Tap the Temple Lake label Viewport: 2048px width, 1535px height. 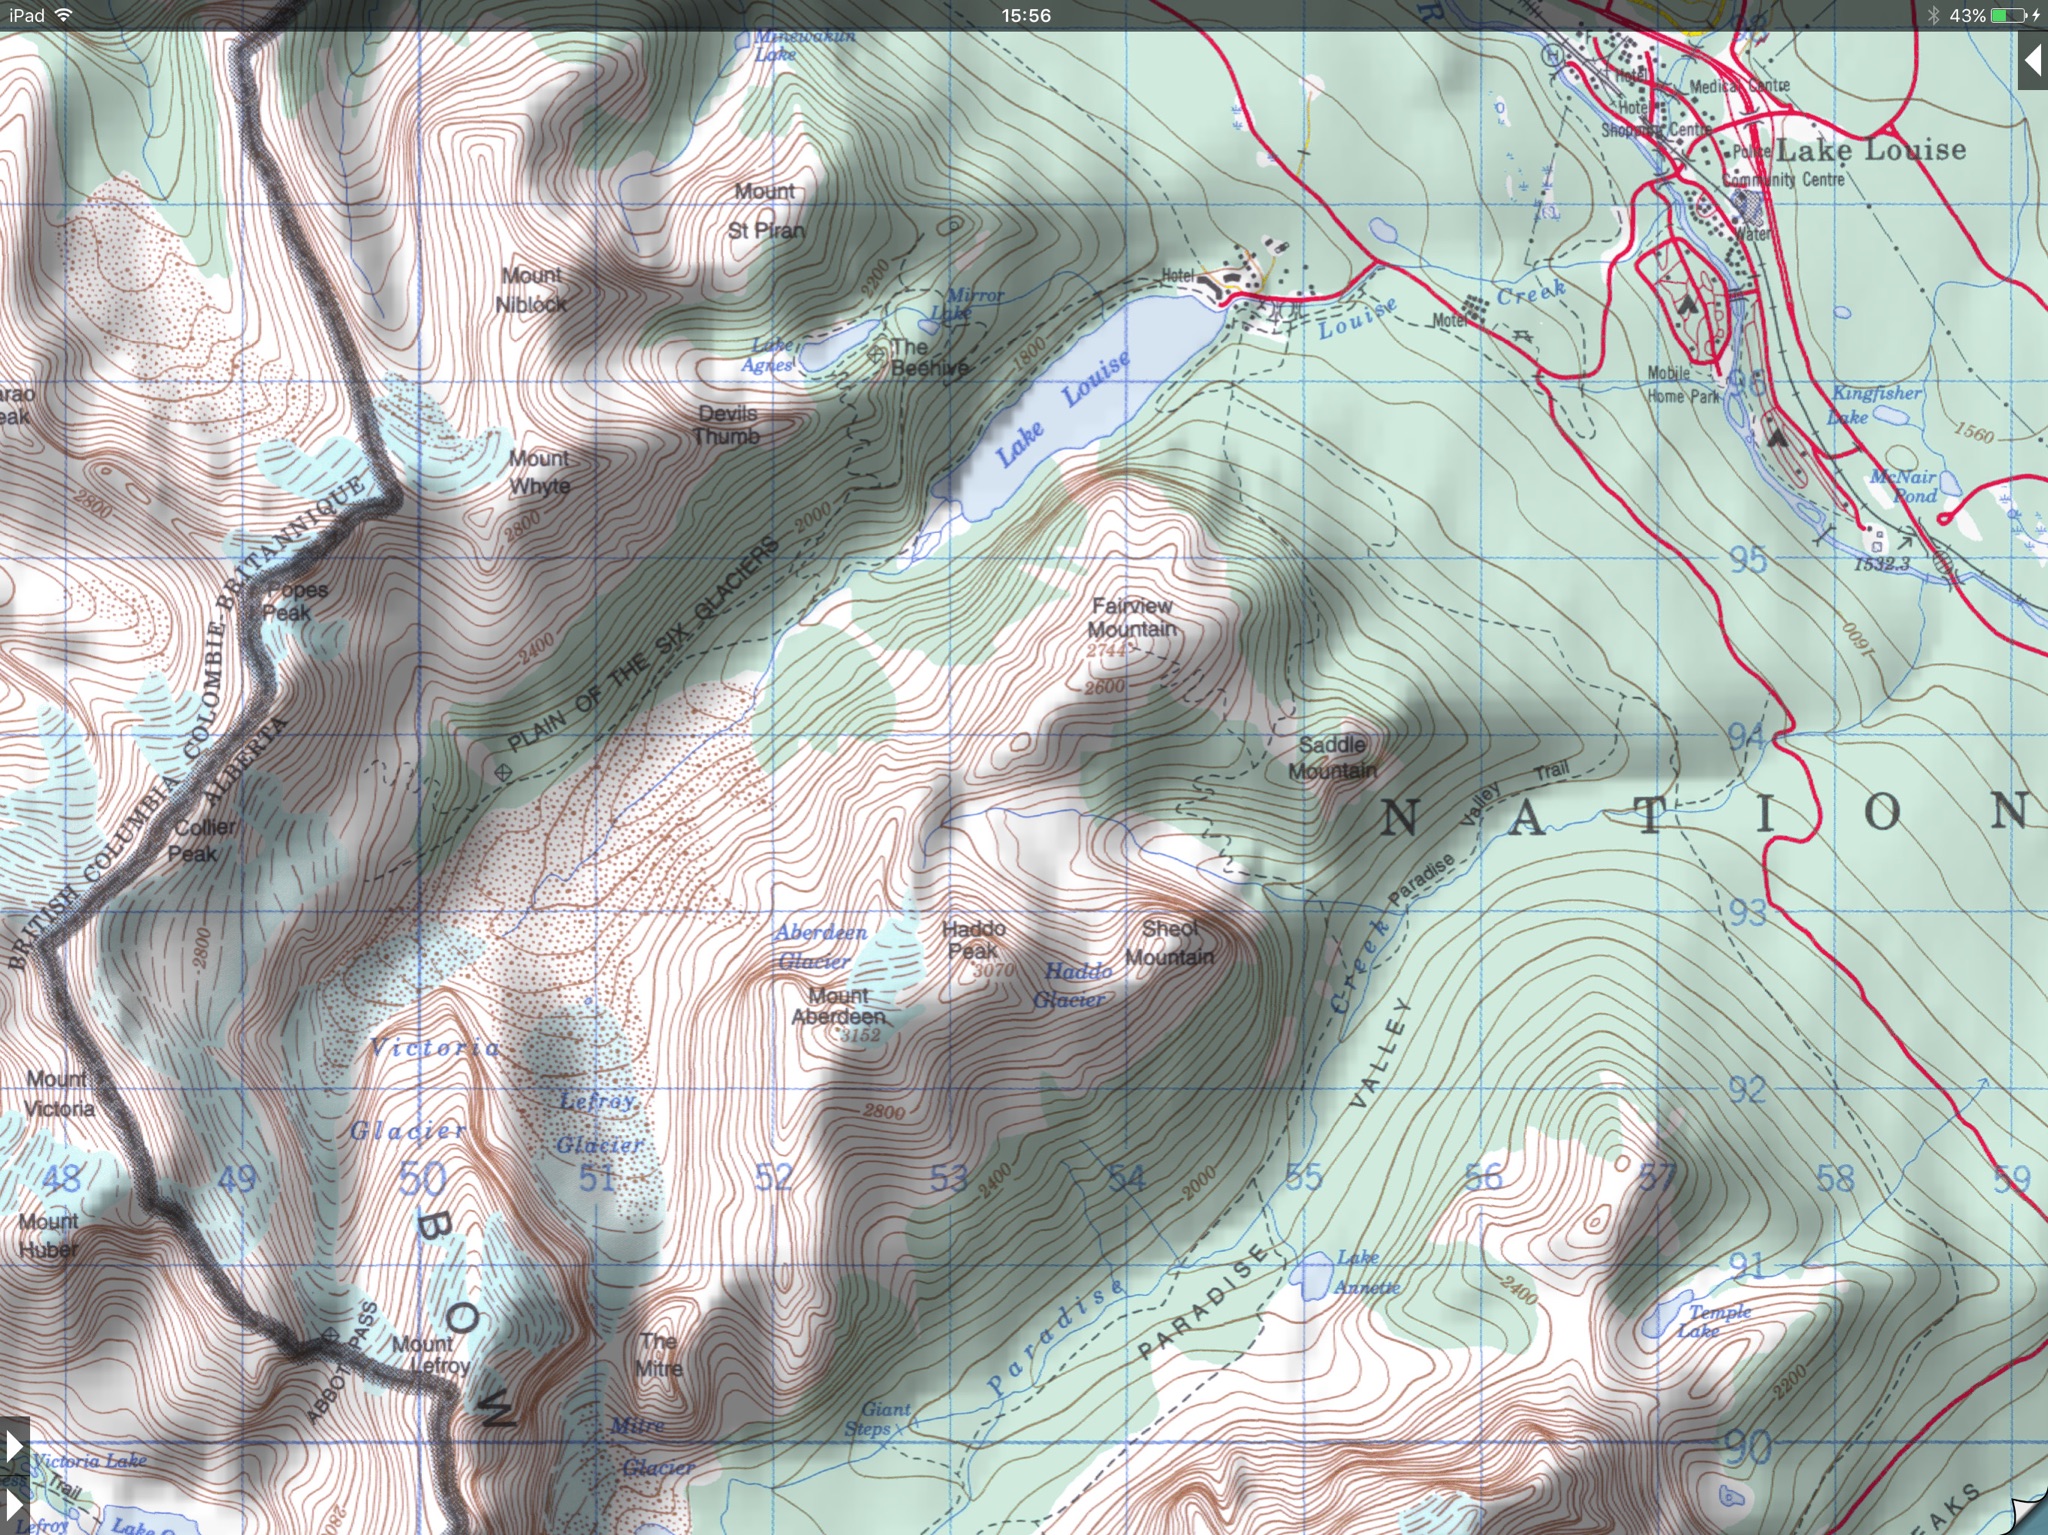[x=1717, y=1320]
